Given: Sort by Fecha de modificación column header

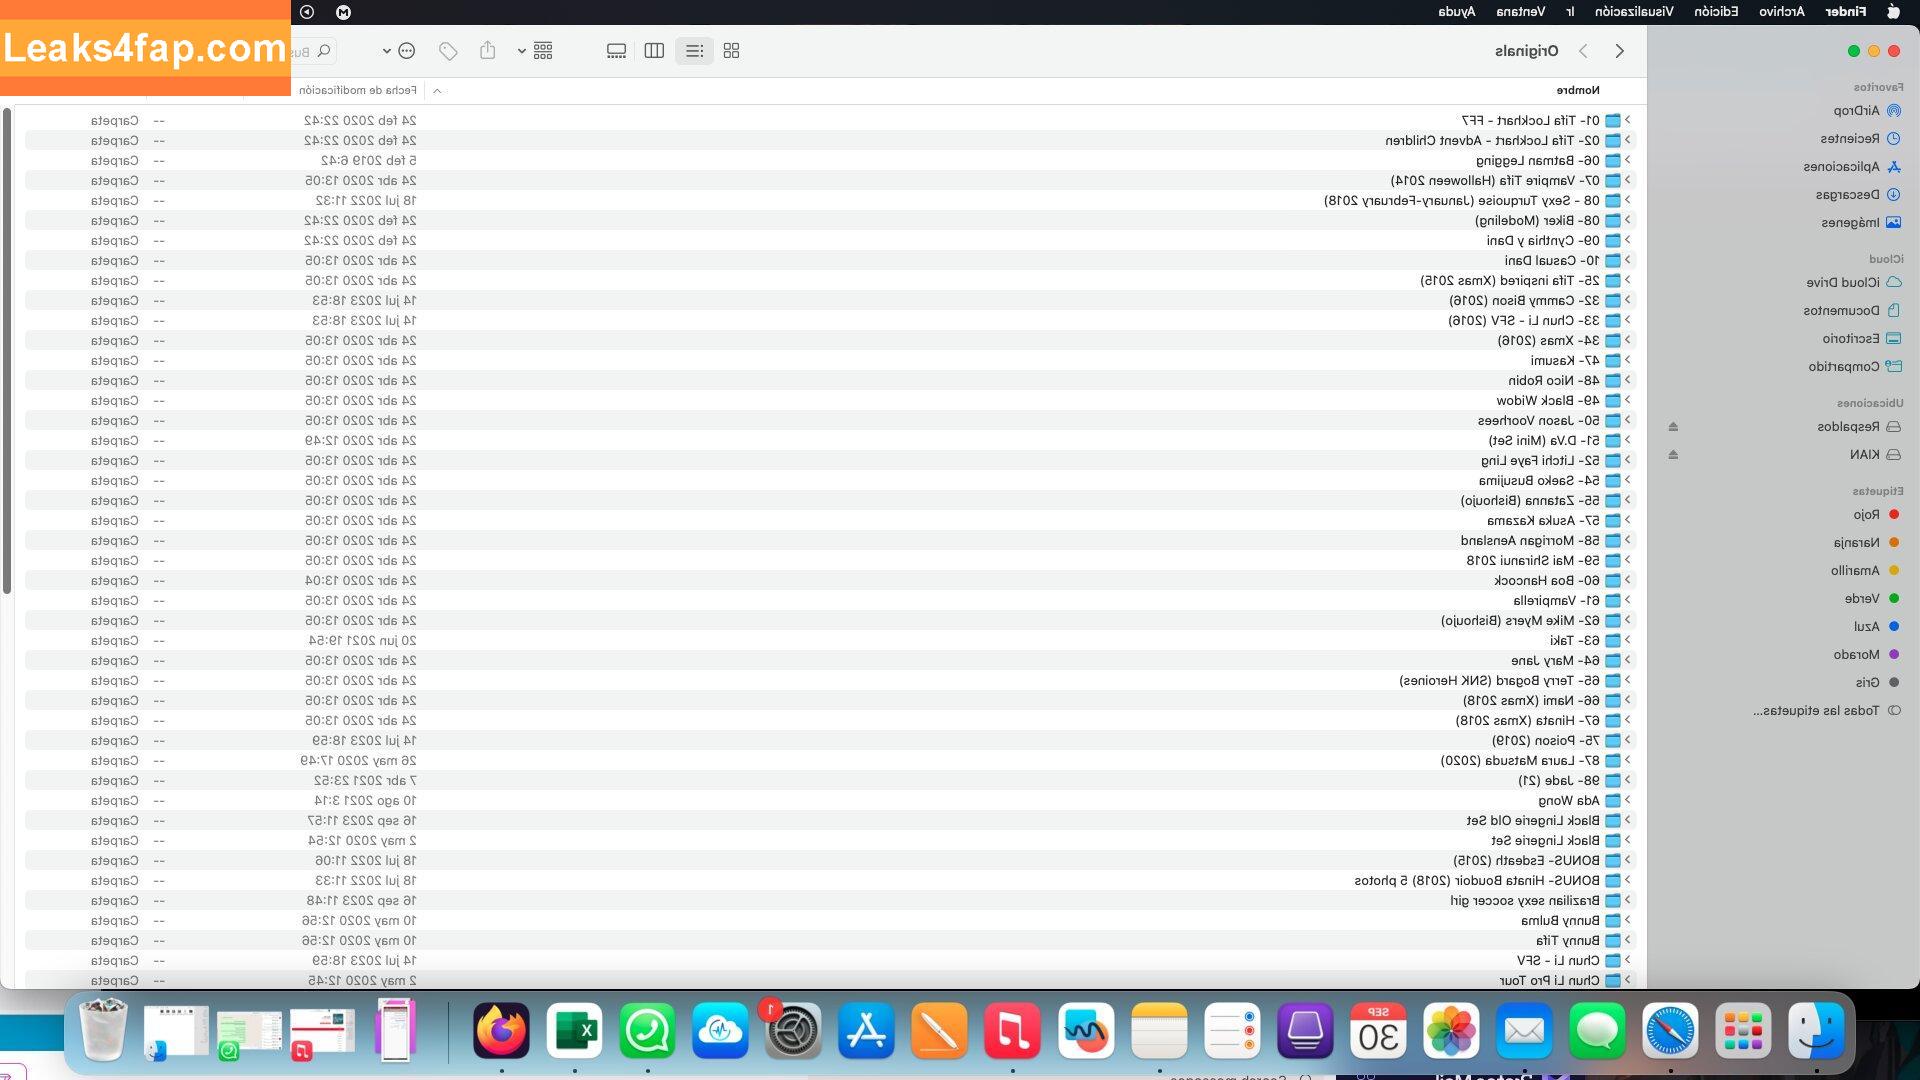Looking at the screenshot, I should [357, 90].
